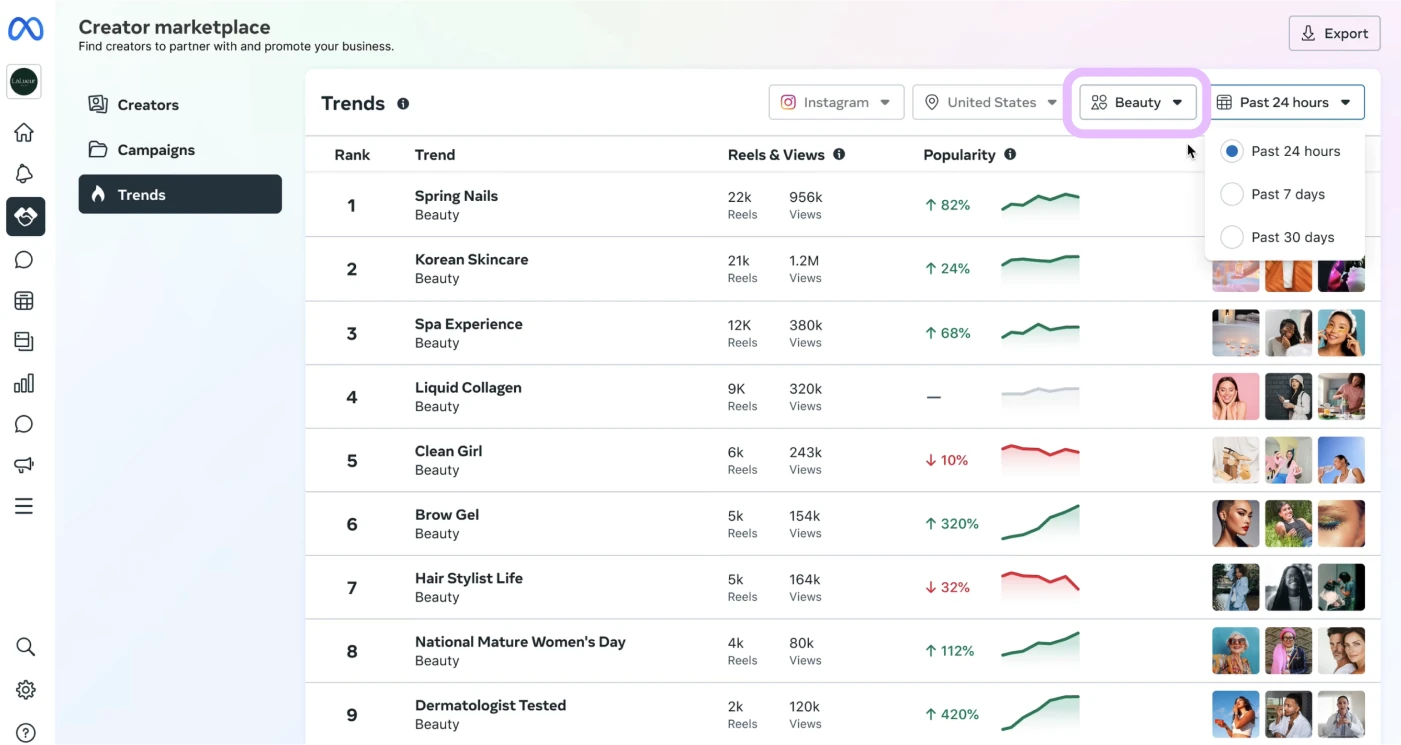The height and width of the screenshot is (745, 1401).
Task: Open the National Mature Women's Day trend
Action: pos(520,642)
